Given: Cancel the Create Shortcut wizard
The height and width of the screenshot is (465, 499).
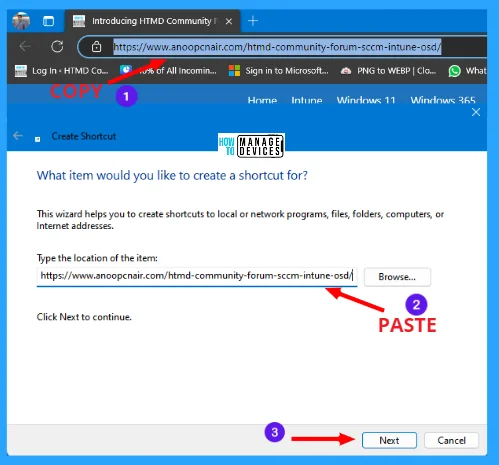Looking at the screenshot, I should (x=451, y=440).
